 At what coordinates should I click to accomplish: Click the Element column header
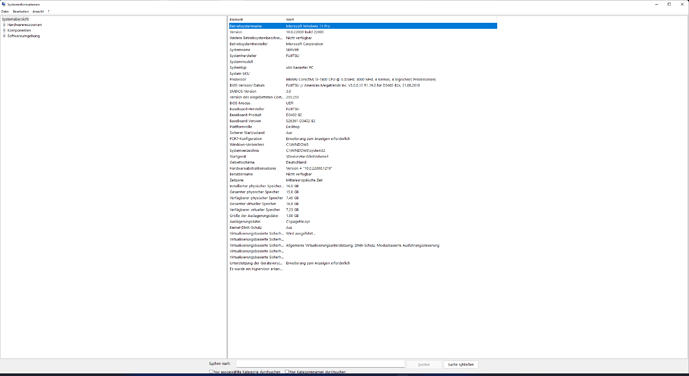(256, 20)
